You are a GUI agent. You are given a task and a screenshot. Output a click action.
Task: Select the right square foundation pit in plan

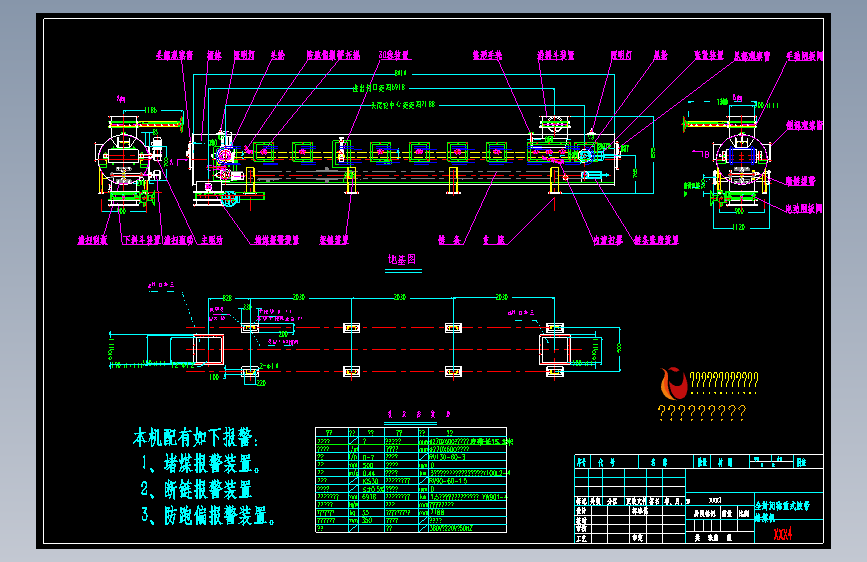pyautogui.click(x=555, y=350)
